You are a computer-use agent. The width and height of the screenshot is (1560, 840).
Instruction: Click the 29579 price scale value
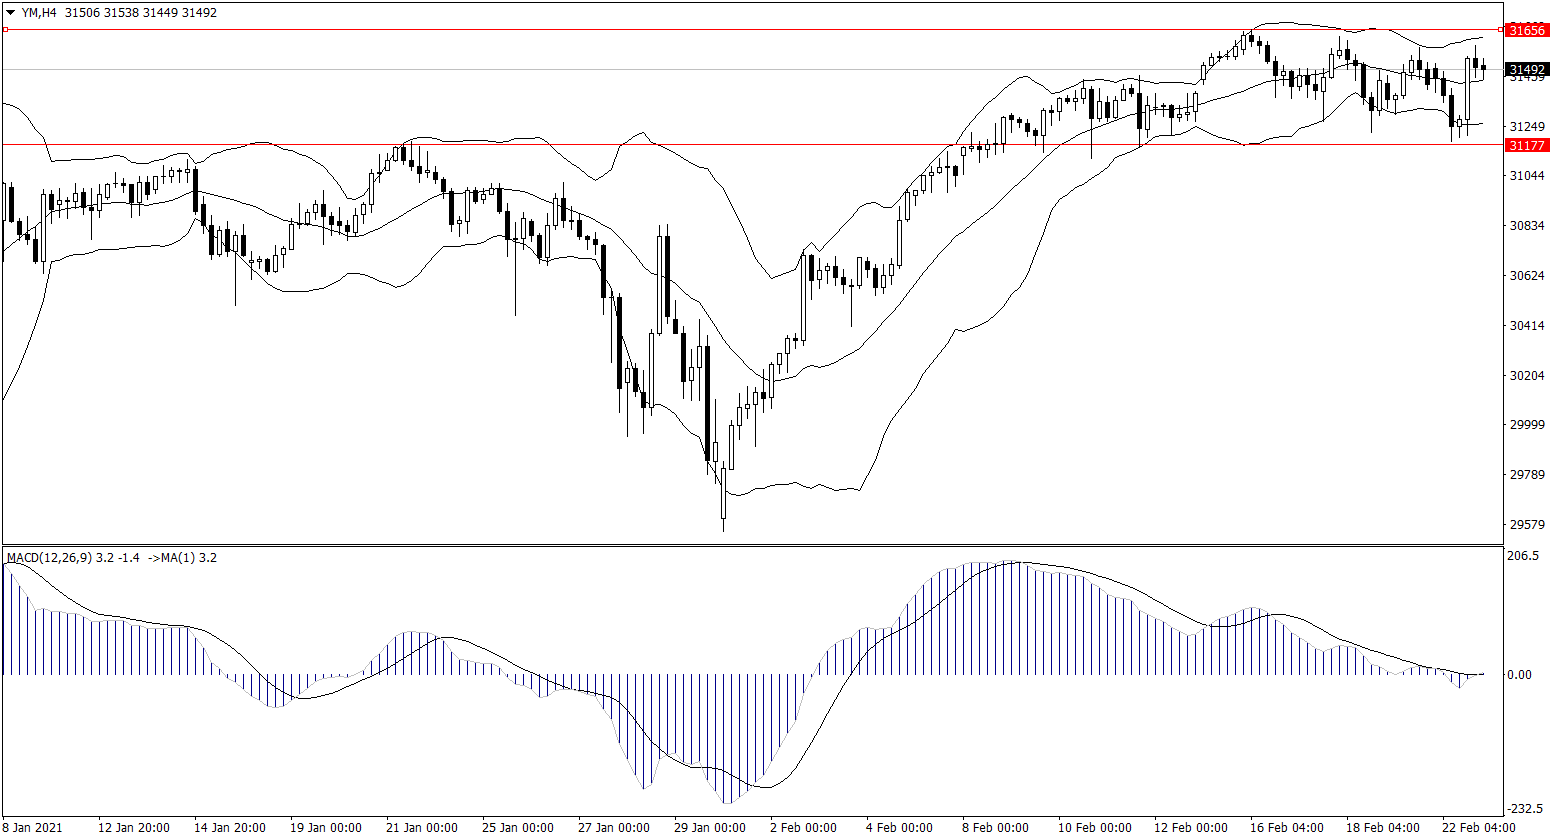1526,525
